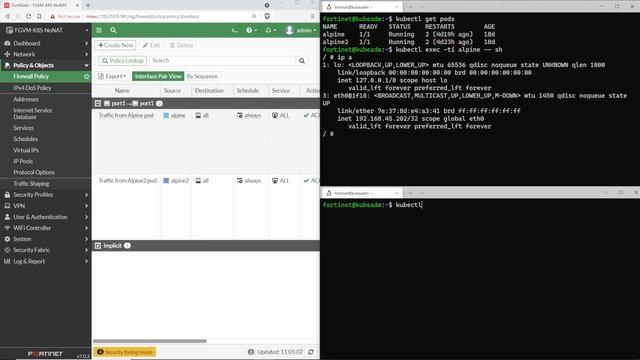The width and height of the screenshot is (640, 360).
Task: Open the browser menu icon
Action: pos(313,16)
